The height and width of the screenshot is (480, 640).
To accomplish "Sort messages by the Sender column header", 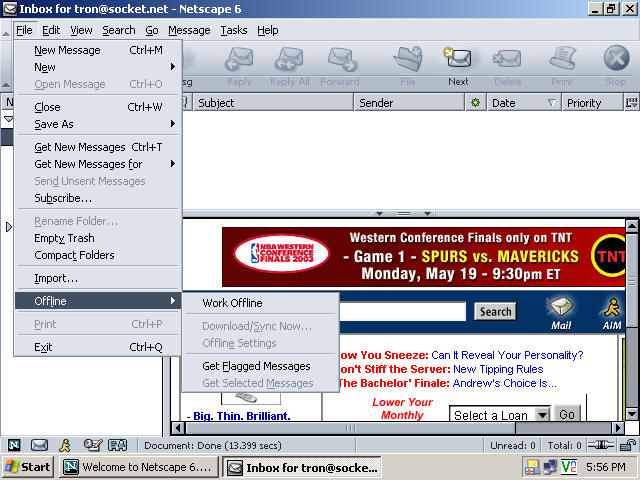I will coord(409,102).
